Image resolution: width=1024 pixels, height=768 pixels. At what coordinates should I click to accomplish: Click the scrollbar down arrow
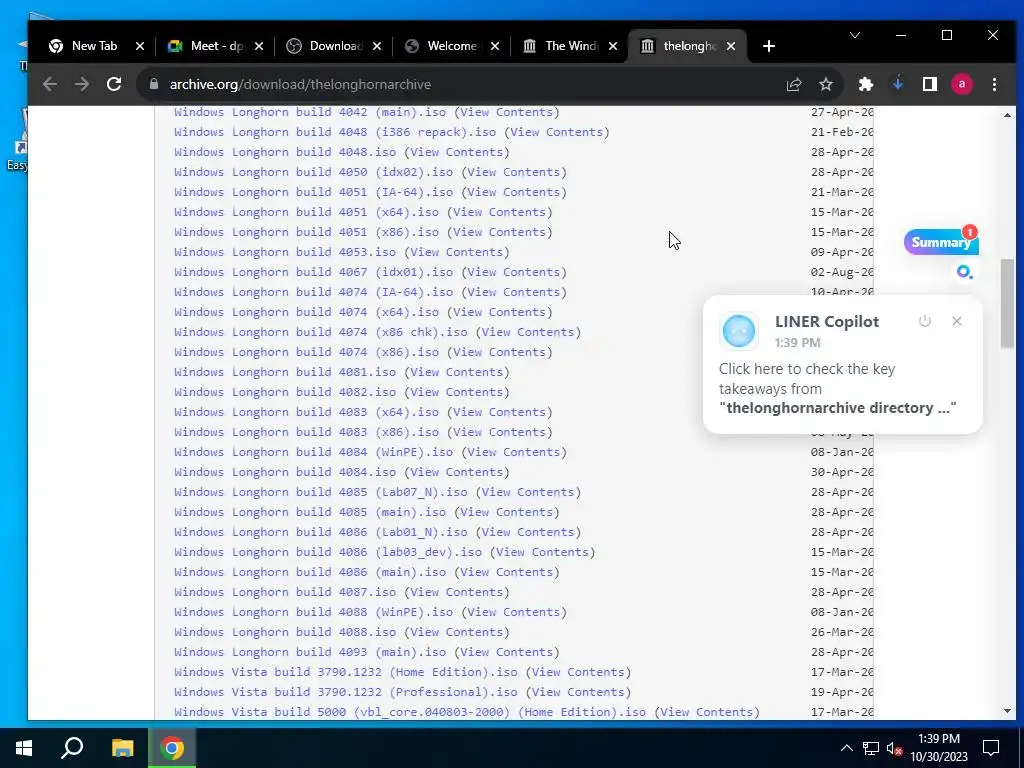[1007, 711]
